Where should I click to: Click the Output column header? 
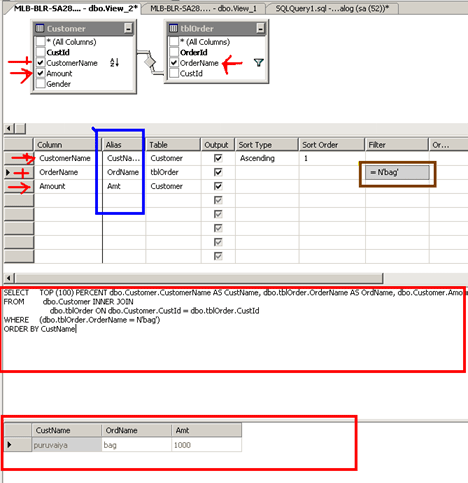tap(218, 145)
